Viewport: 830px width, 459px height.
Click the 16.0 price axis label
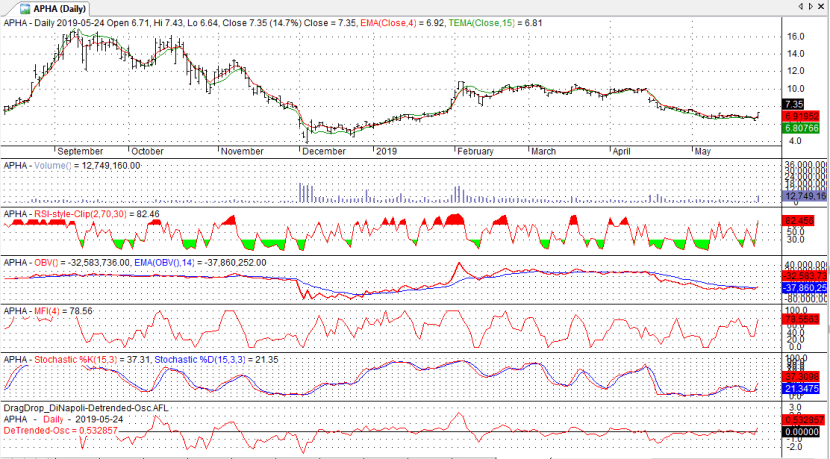[x=797, y=37]
